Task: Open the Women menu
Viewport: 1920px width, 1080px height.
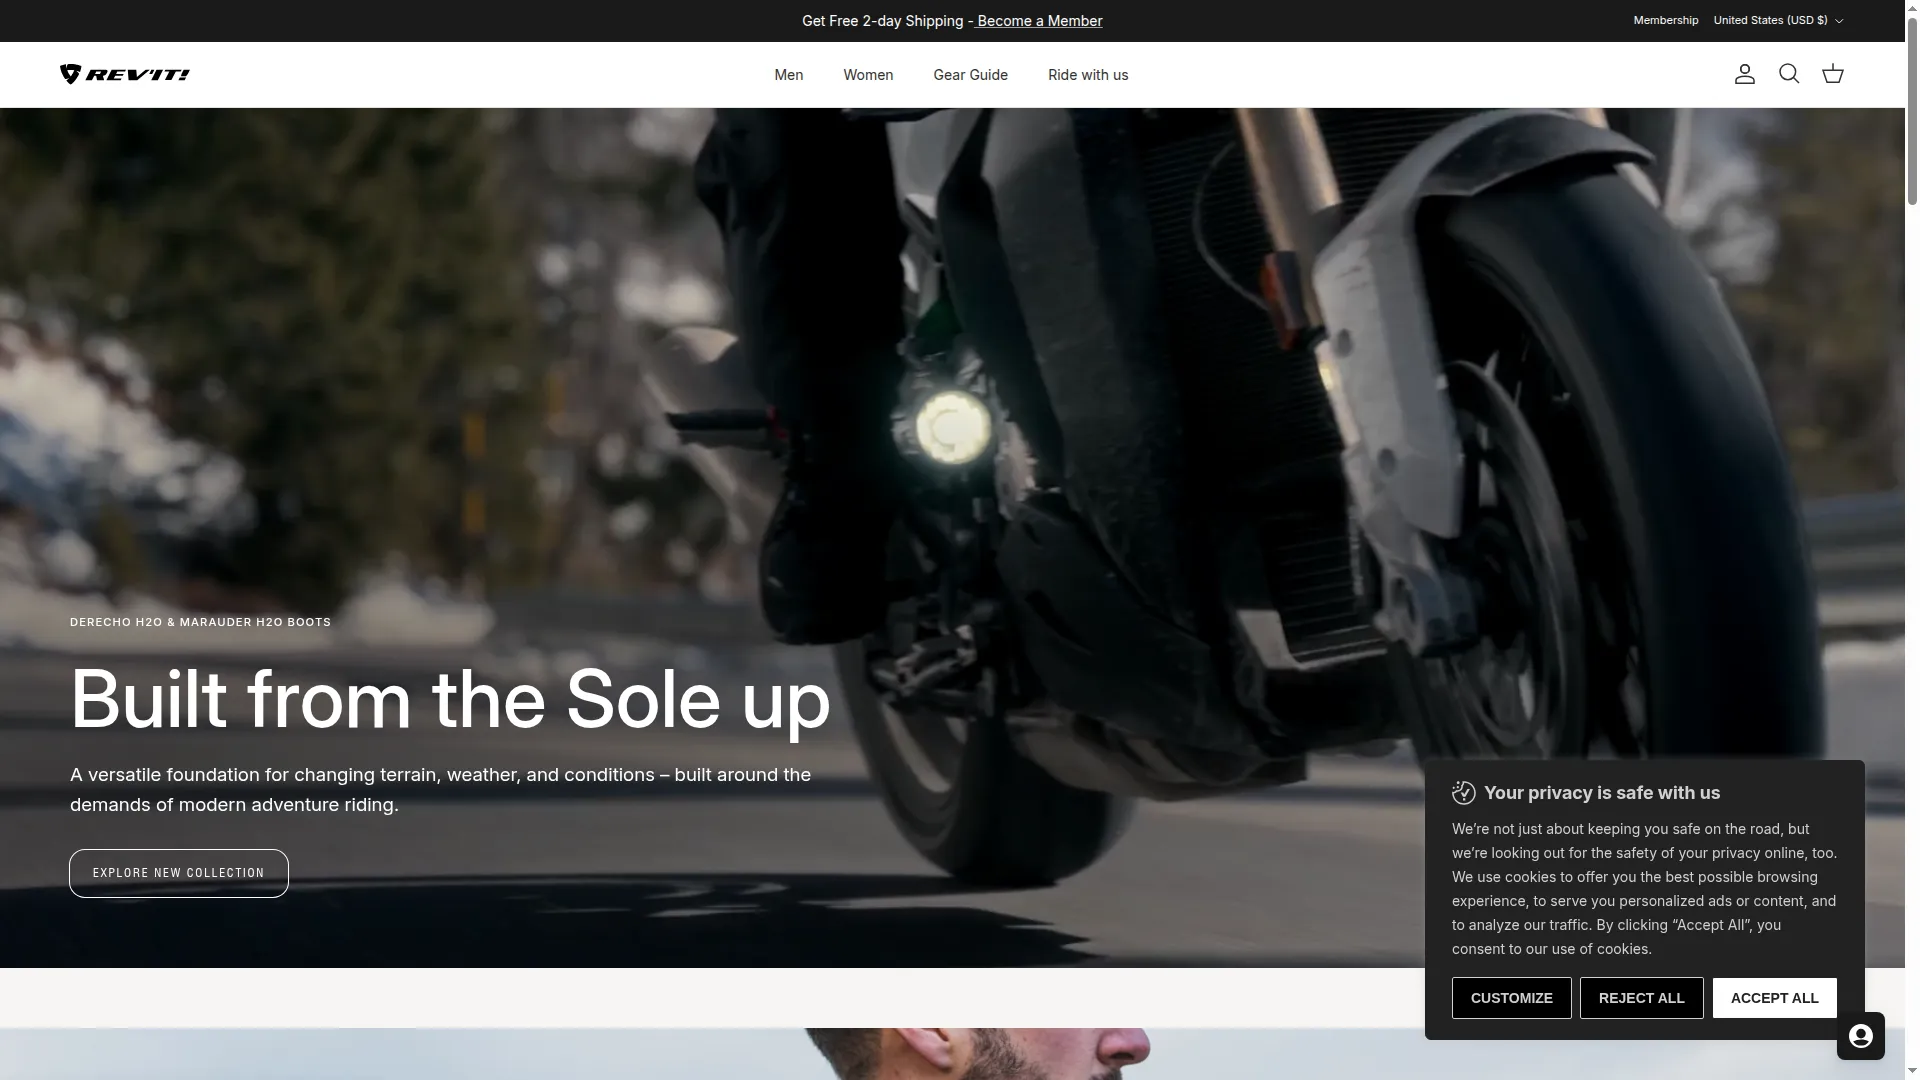Action: click(868, 75)
